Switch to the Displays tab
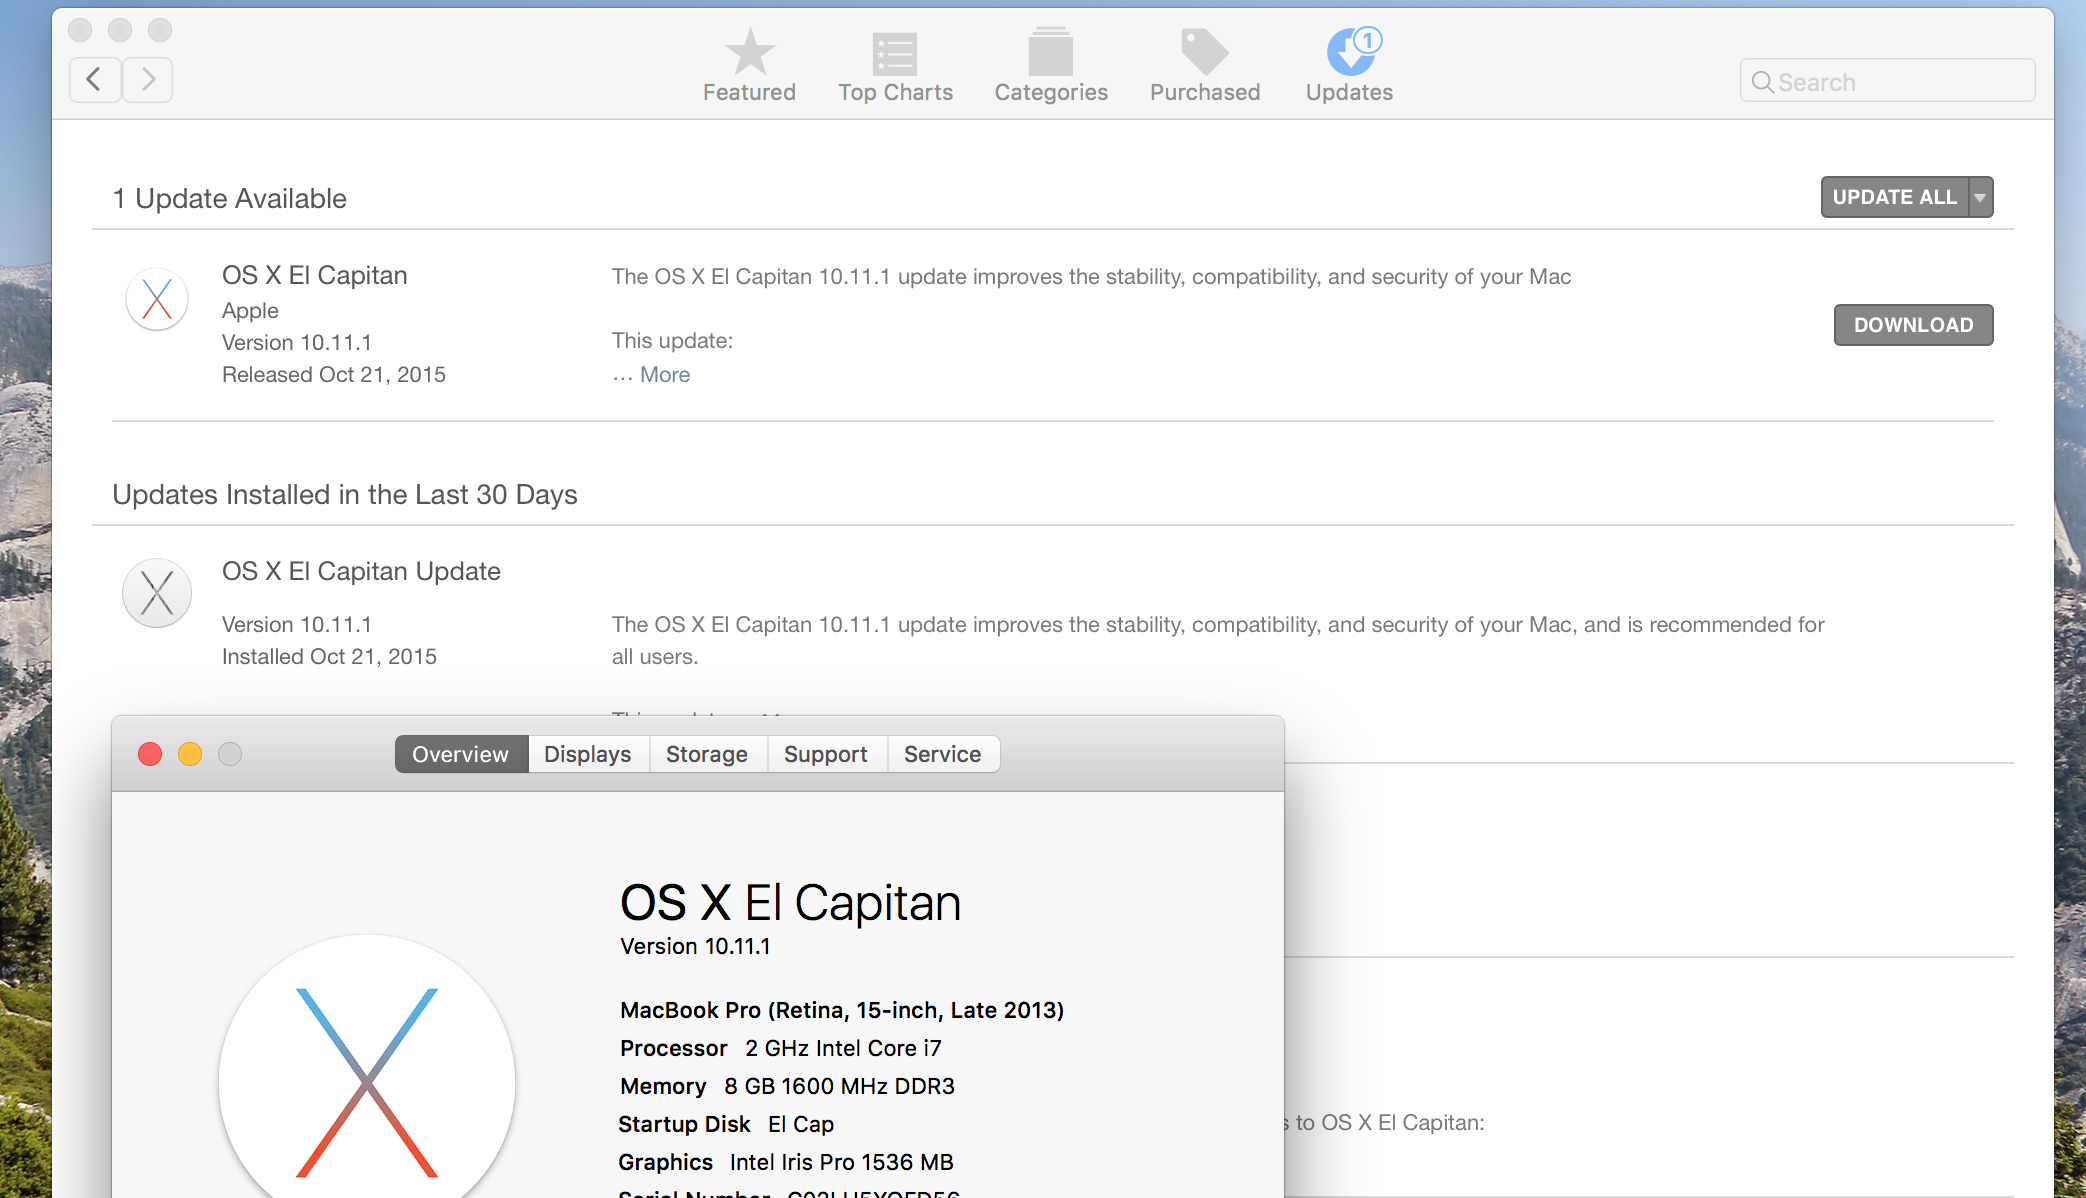The height and width of the screenshot is (1198, 2086). coord(588,754)
